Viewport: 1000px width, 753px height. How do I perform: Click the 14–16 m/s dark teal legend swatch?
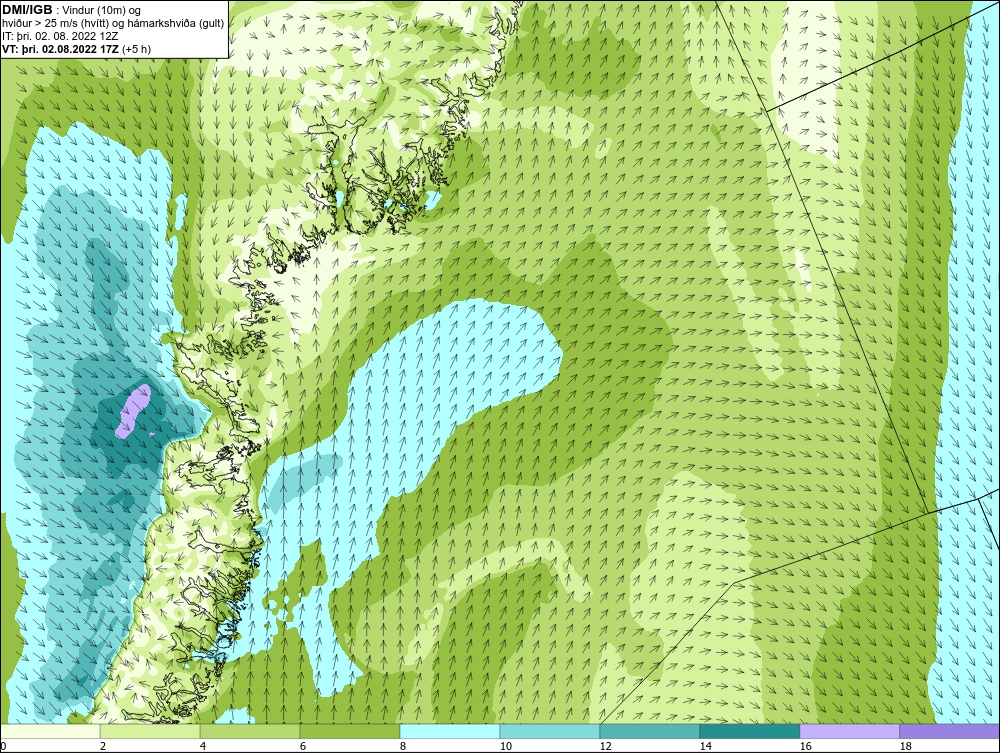coord(749,731)
